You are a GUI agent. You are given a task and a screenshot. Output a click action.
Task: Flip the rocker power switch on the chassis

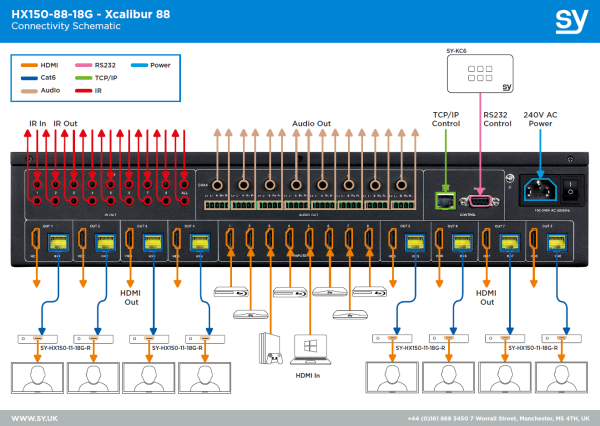[570, 188]
